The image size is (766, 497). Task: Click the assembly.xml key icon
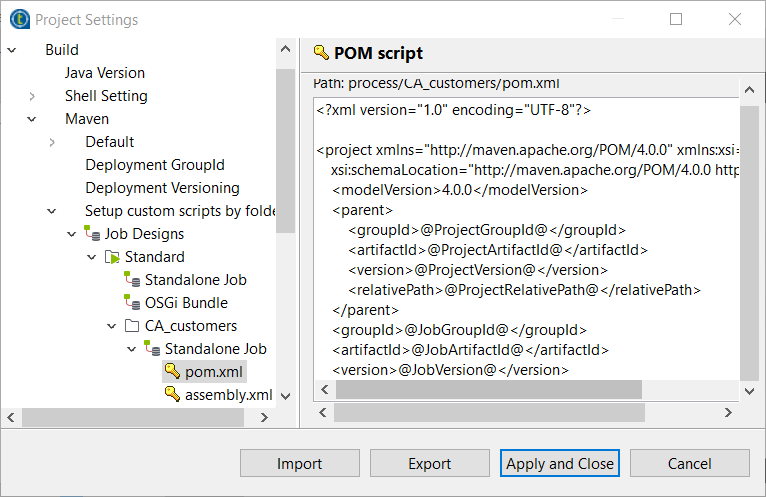(x=172, y=395)
